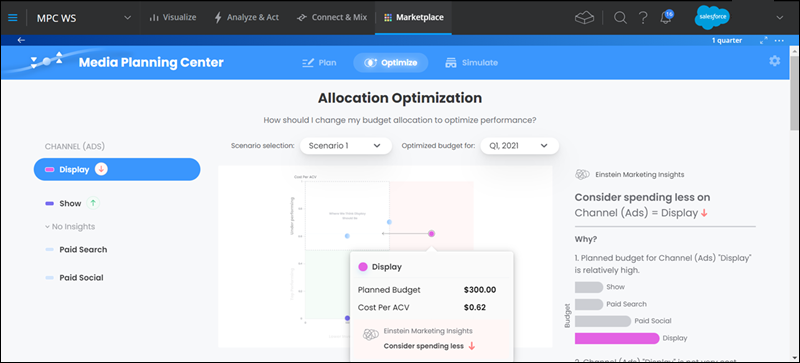Click the 1 quarter period label
The width and height of the screenshot is (800, 363).
[x=727, y=40]
